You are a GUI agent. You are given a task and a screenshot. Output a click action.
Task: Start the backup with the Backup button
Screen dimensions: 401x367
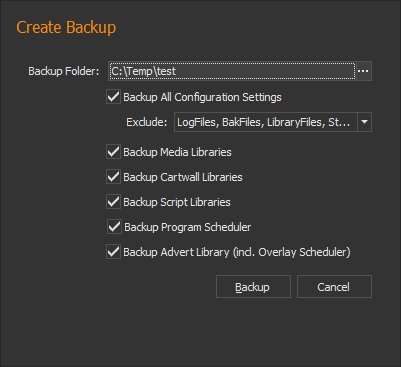tap(253, 287)
